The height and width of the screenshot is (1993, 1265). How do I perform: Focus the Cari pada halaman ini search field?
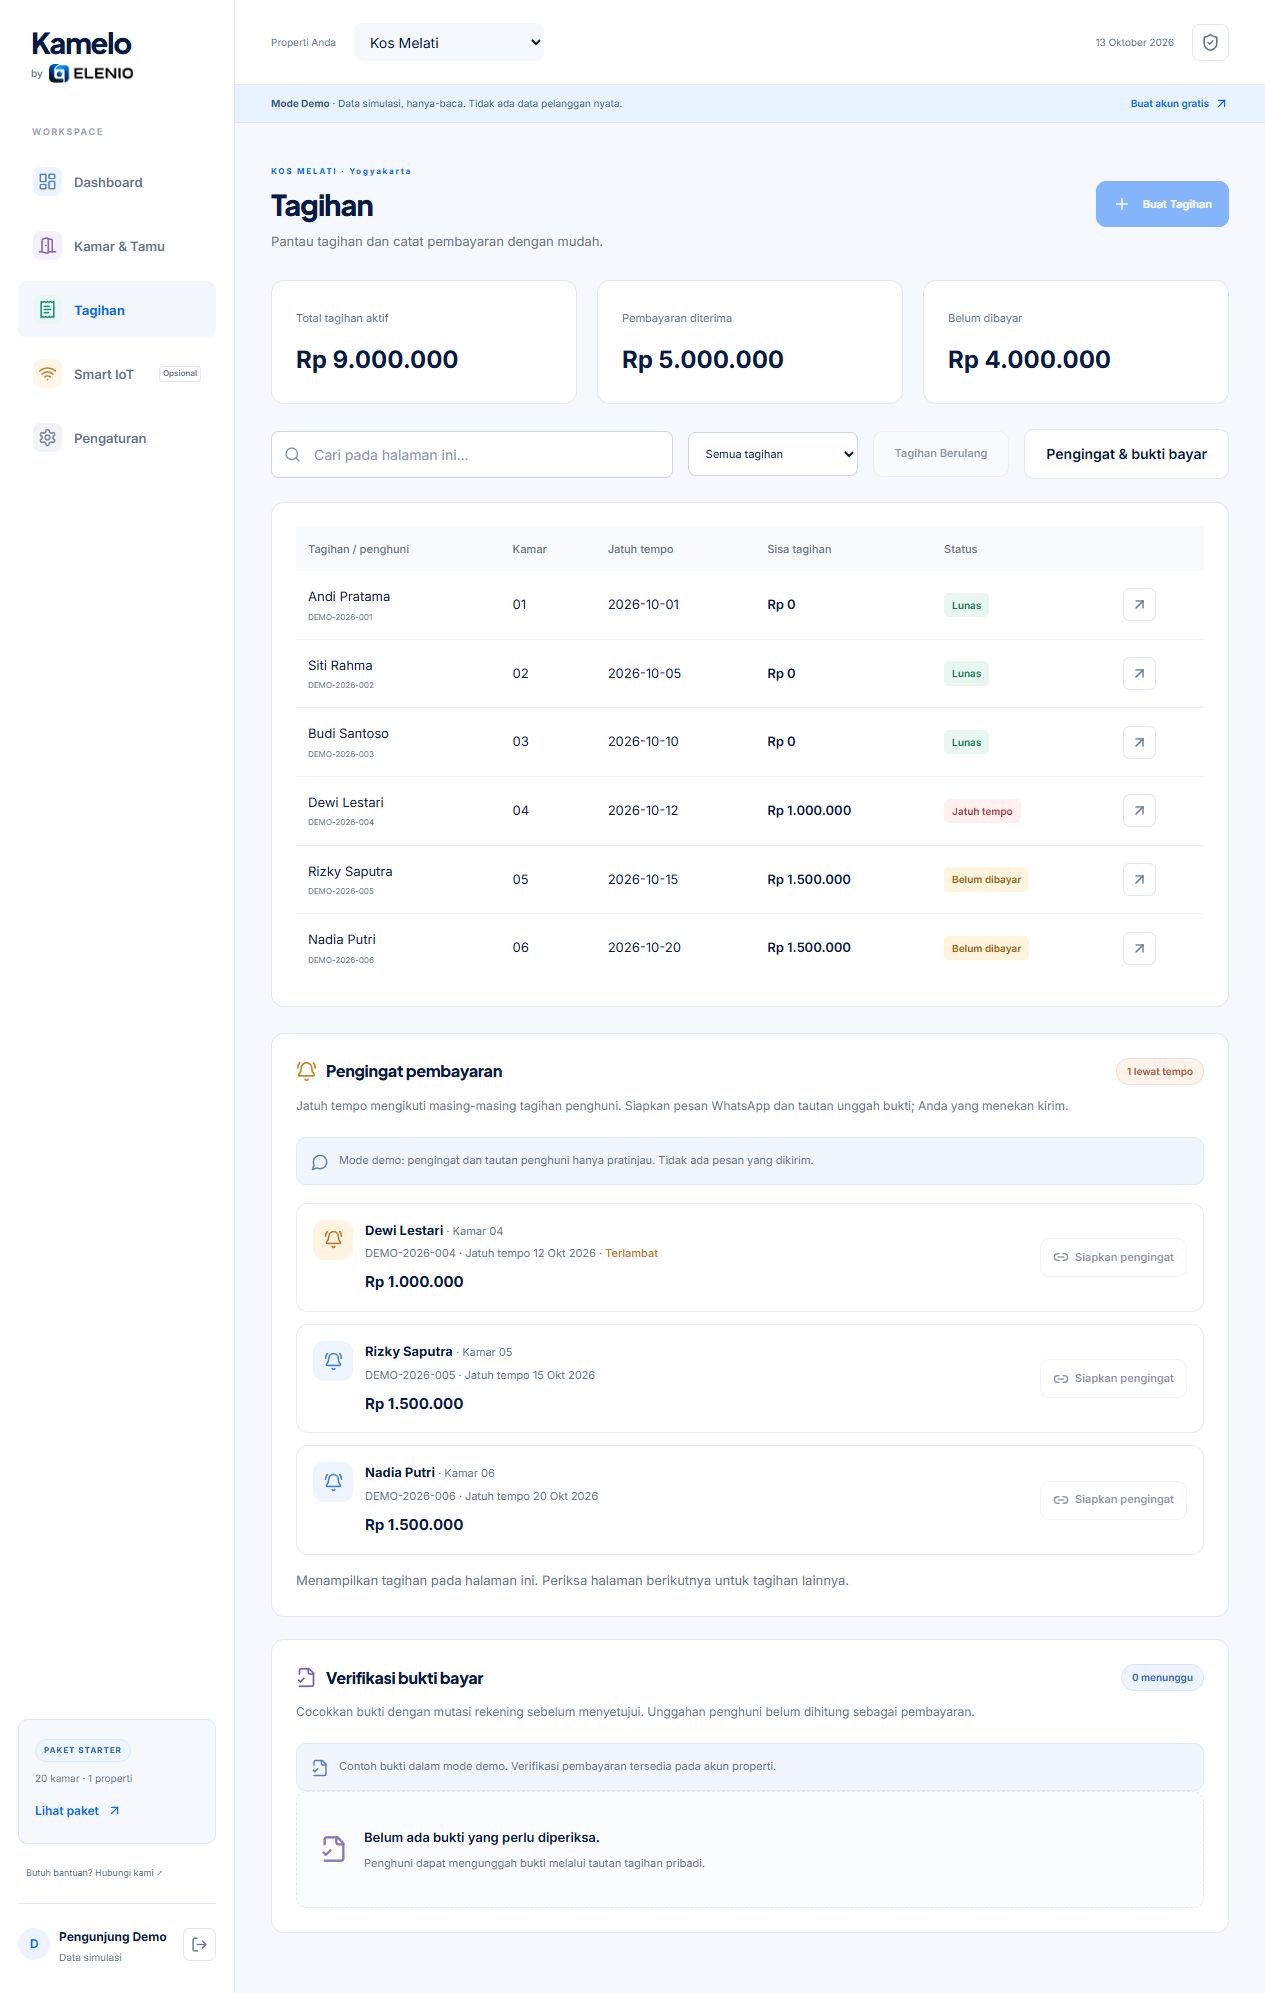point(472,455)
